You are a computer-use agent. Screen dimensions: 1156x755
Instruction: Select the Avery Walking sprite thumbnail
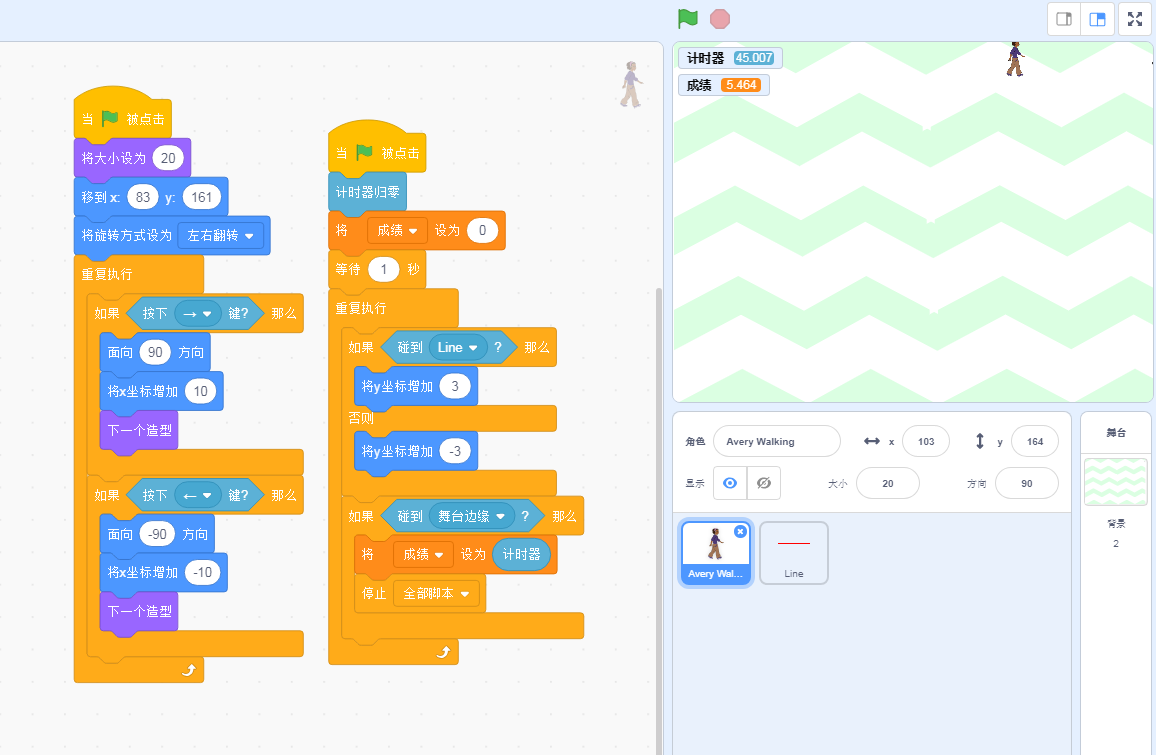715,553
